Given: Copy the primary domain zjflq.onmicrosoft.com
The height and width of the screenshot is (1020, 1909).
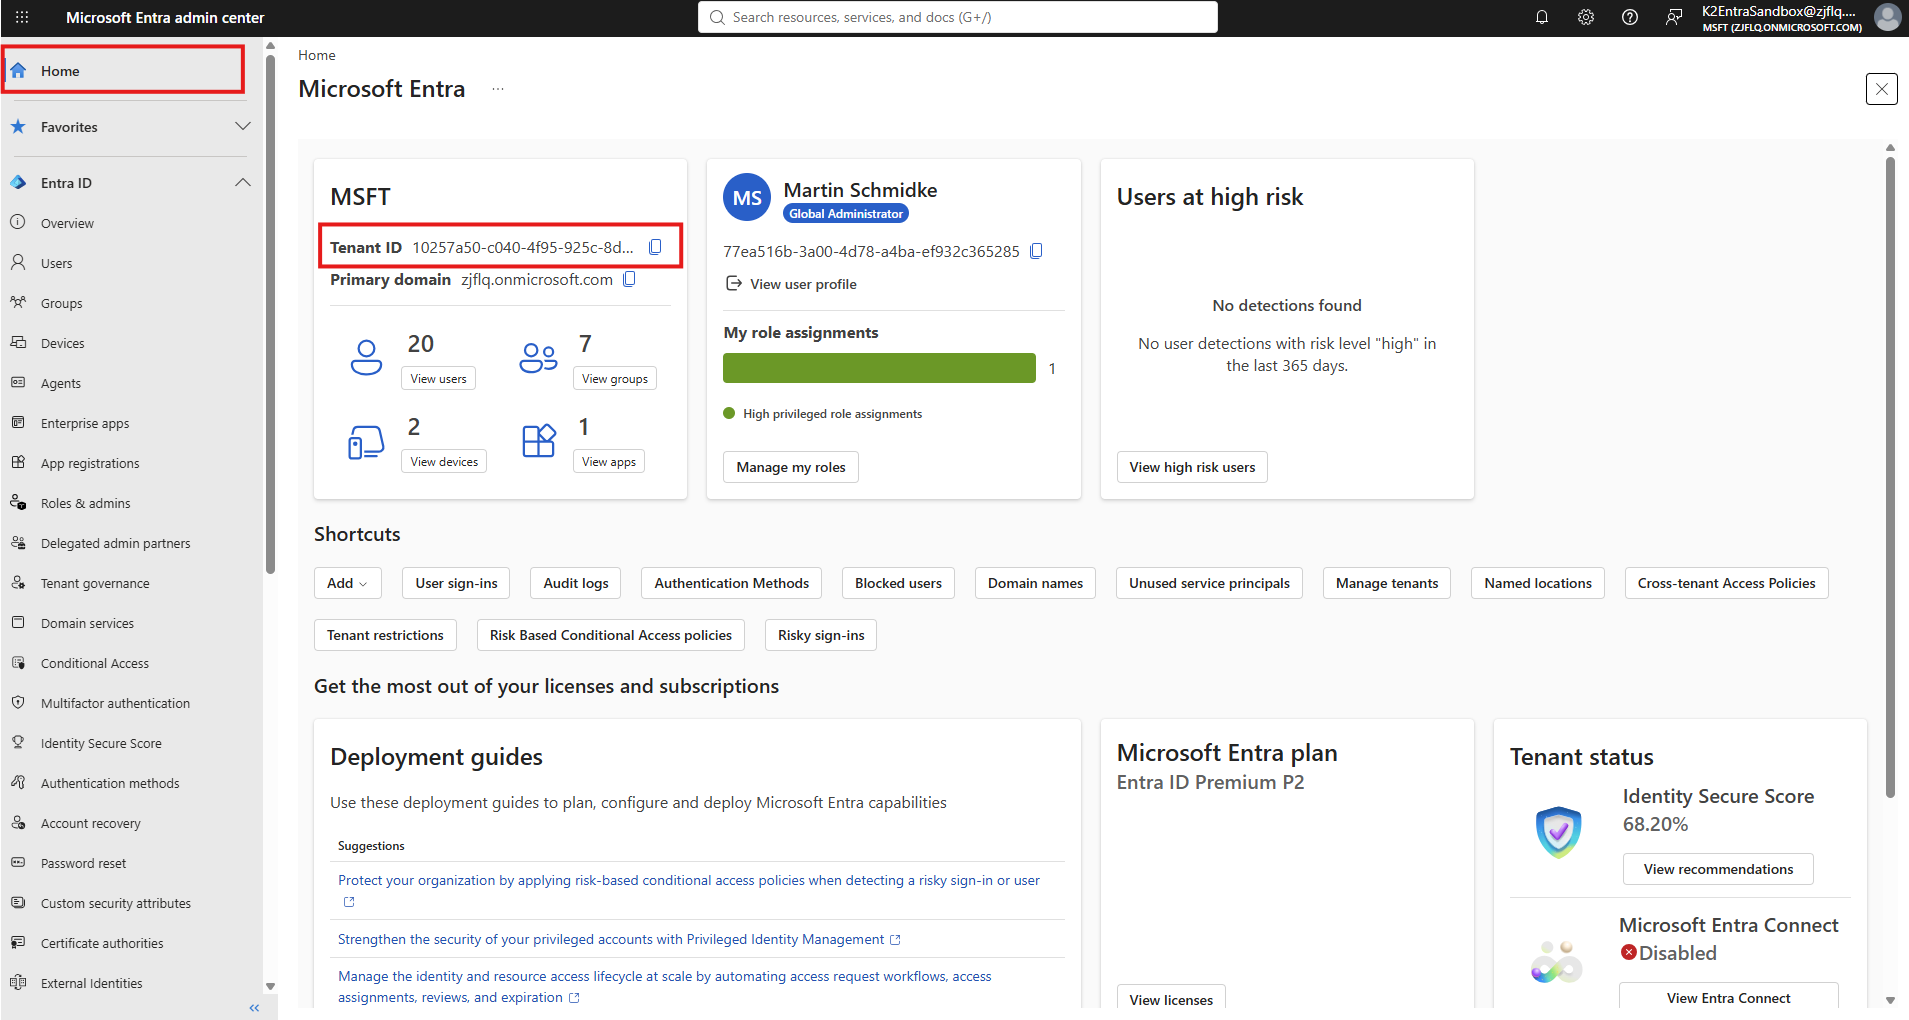Looking at the screenshot, I should (630, 279).
